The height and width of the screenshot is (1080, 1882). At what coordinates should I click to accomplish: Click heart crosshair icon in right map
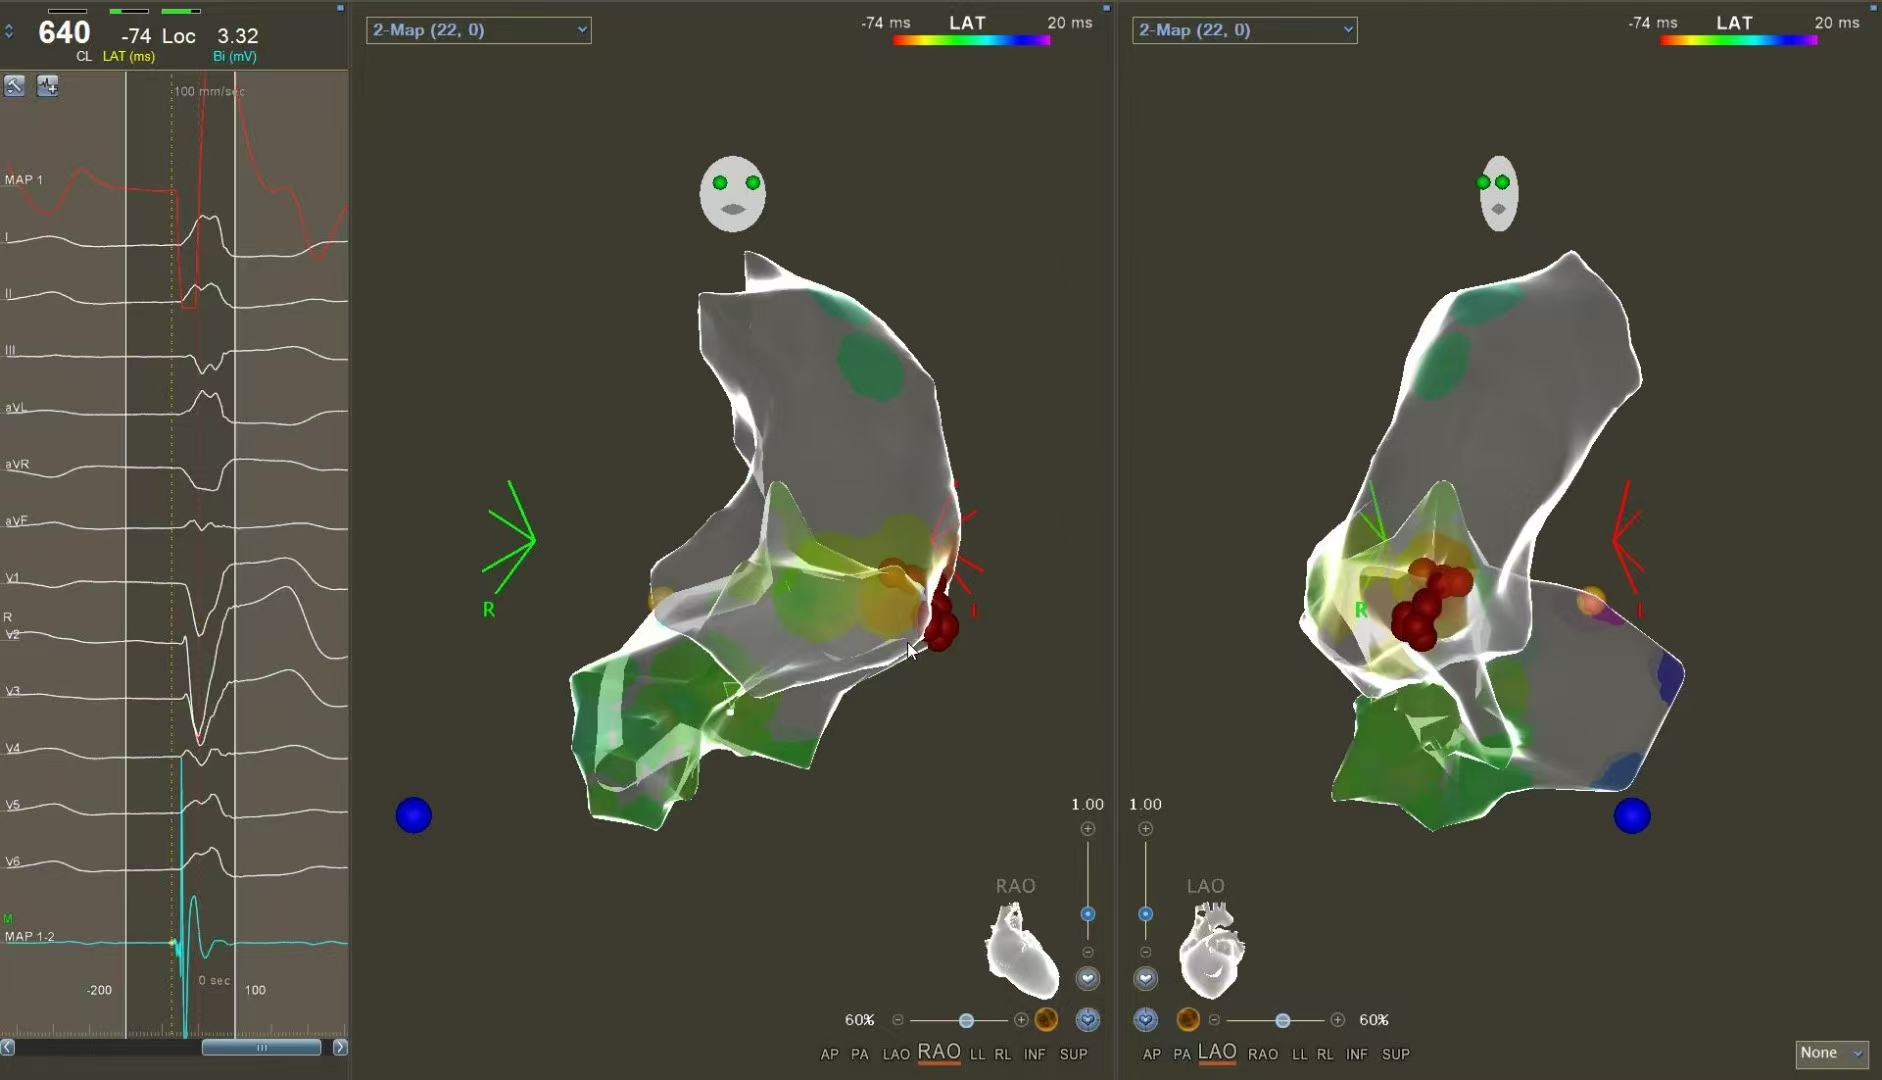click(x=1146, y=1020)
